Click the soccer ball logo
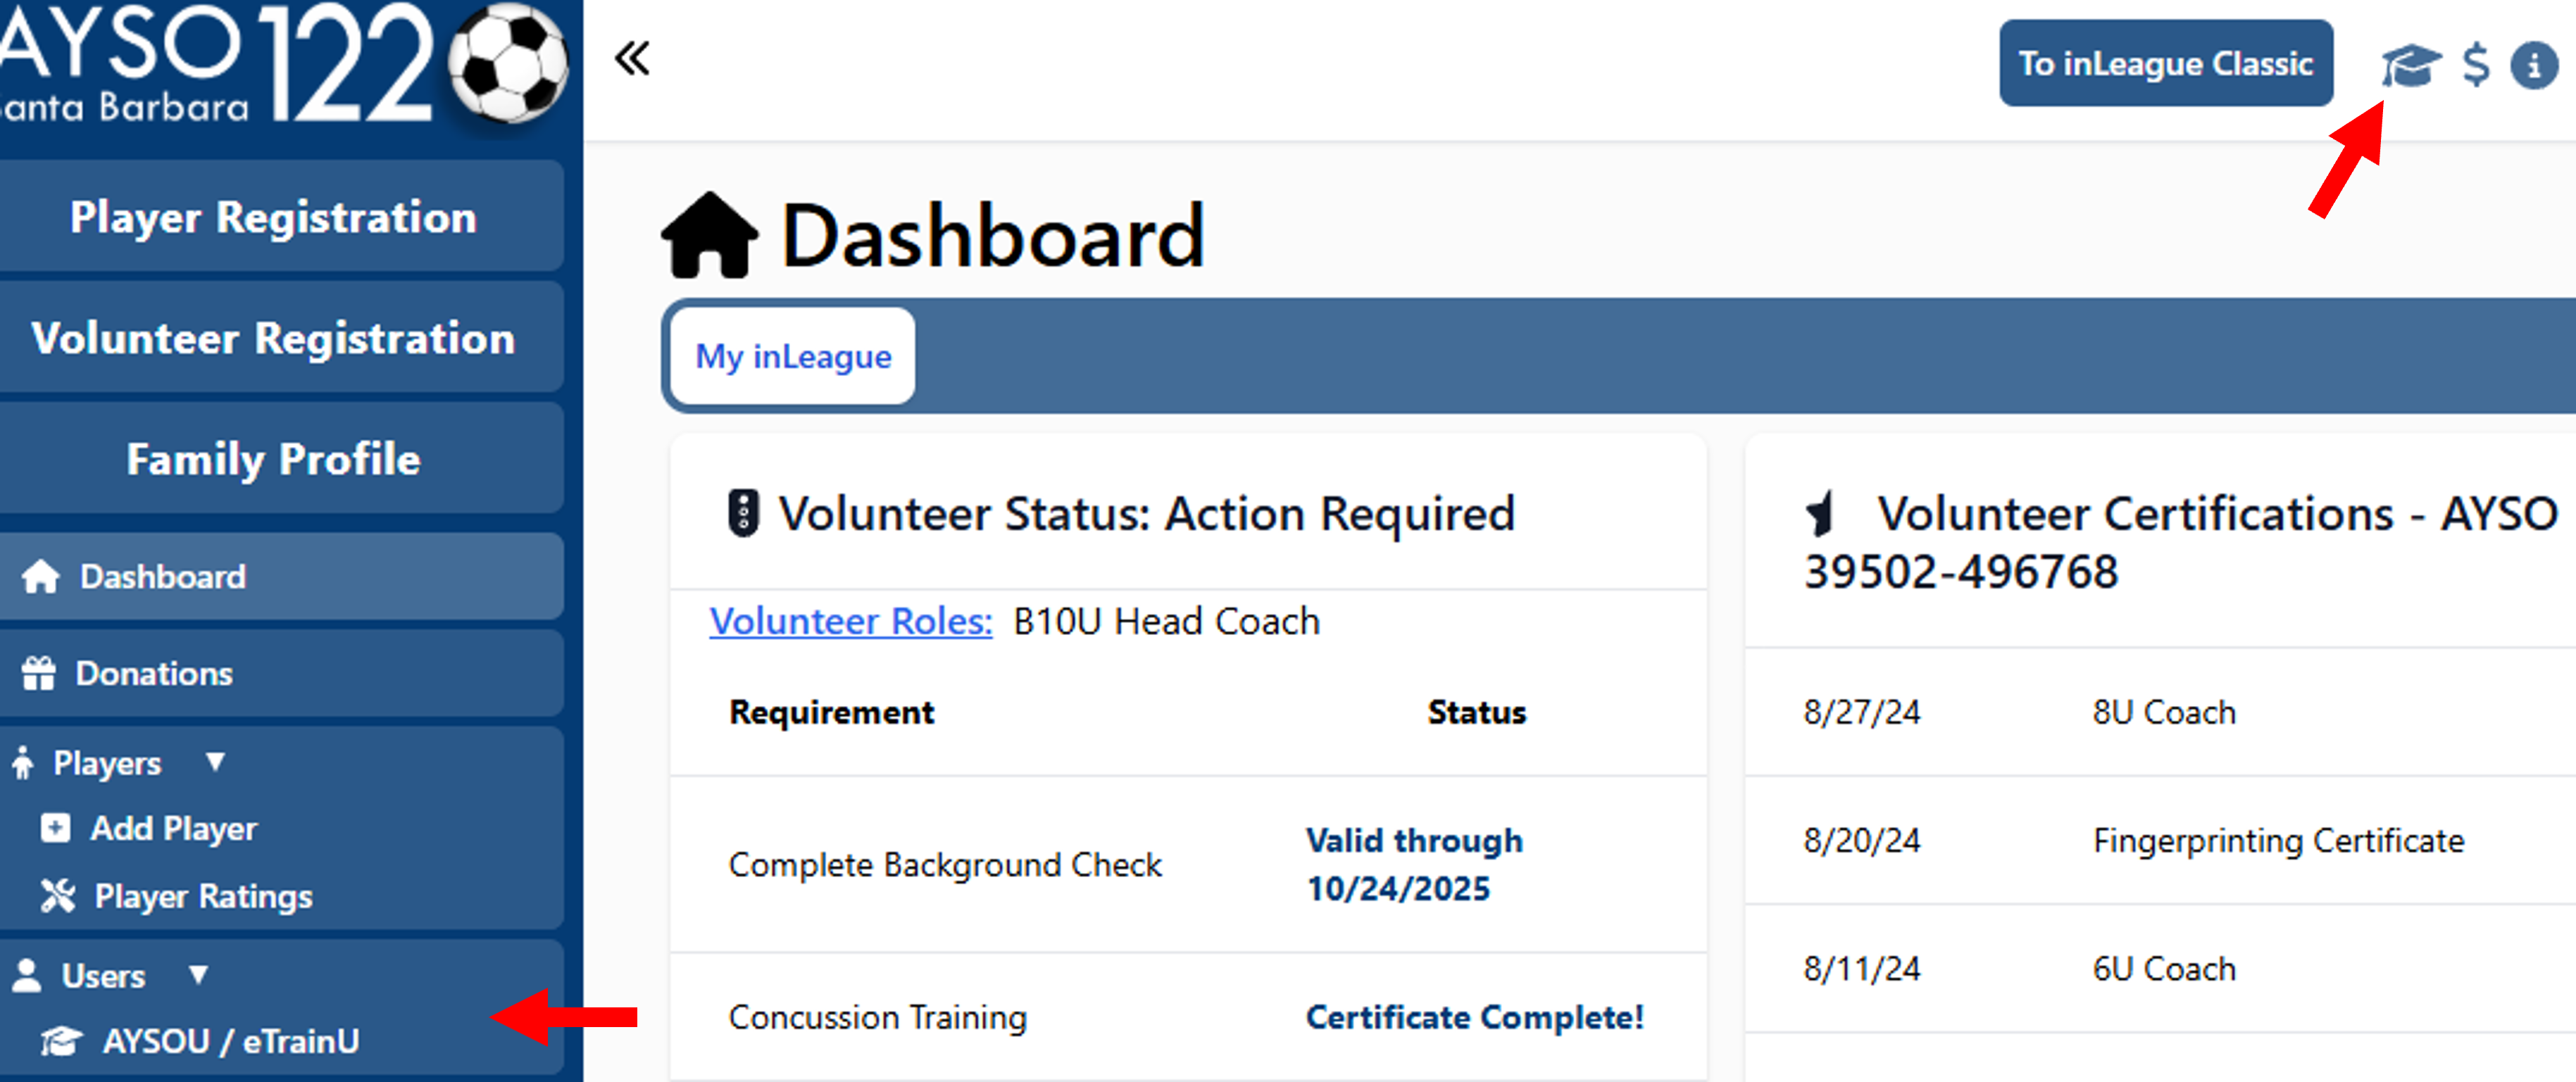Viewport: 2576px width, 1082px height. tap(508, 62)
